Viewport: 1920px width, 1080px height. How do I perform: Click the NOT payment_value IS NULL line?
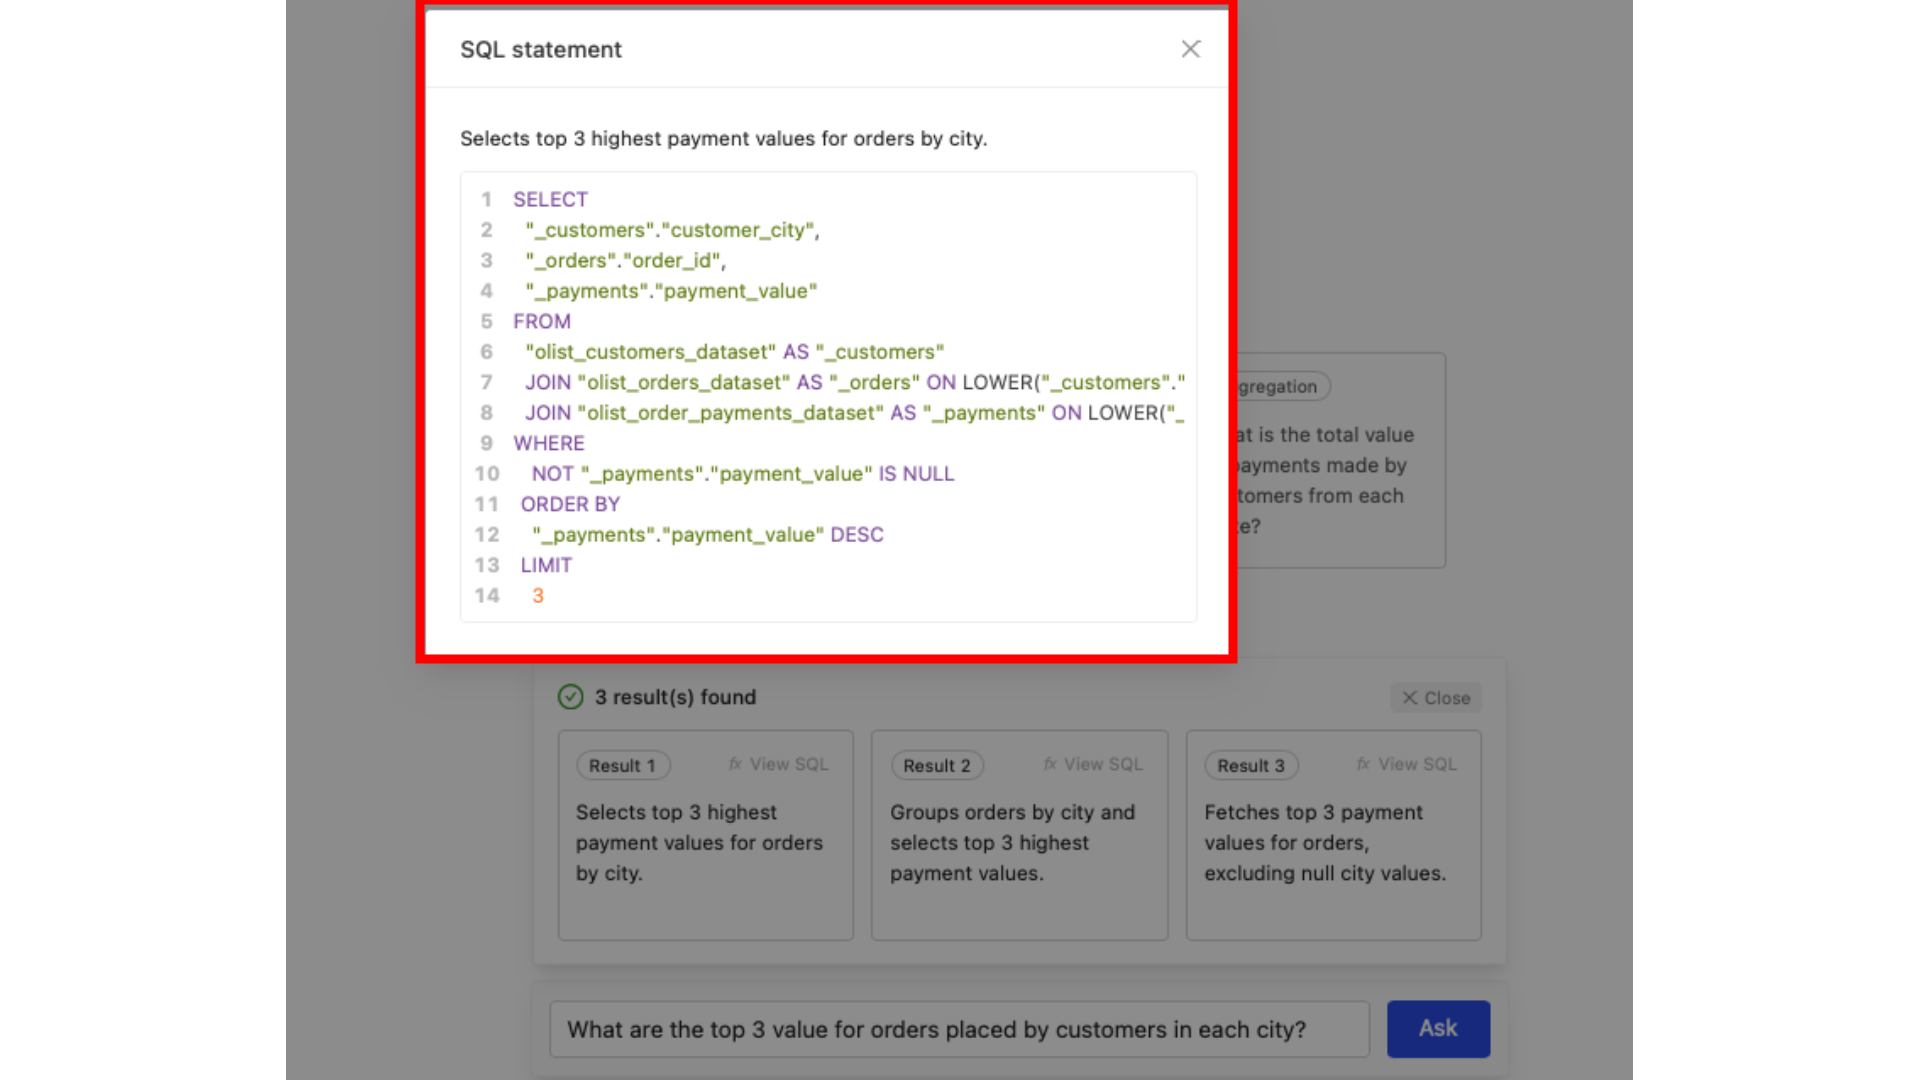(x=743, y=474)
